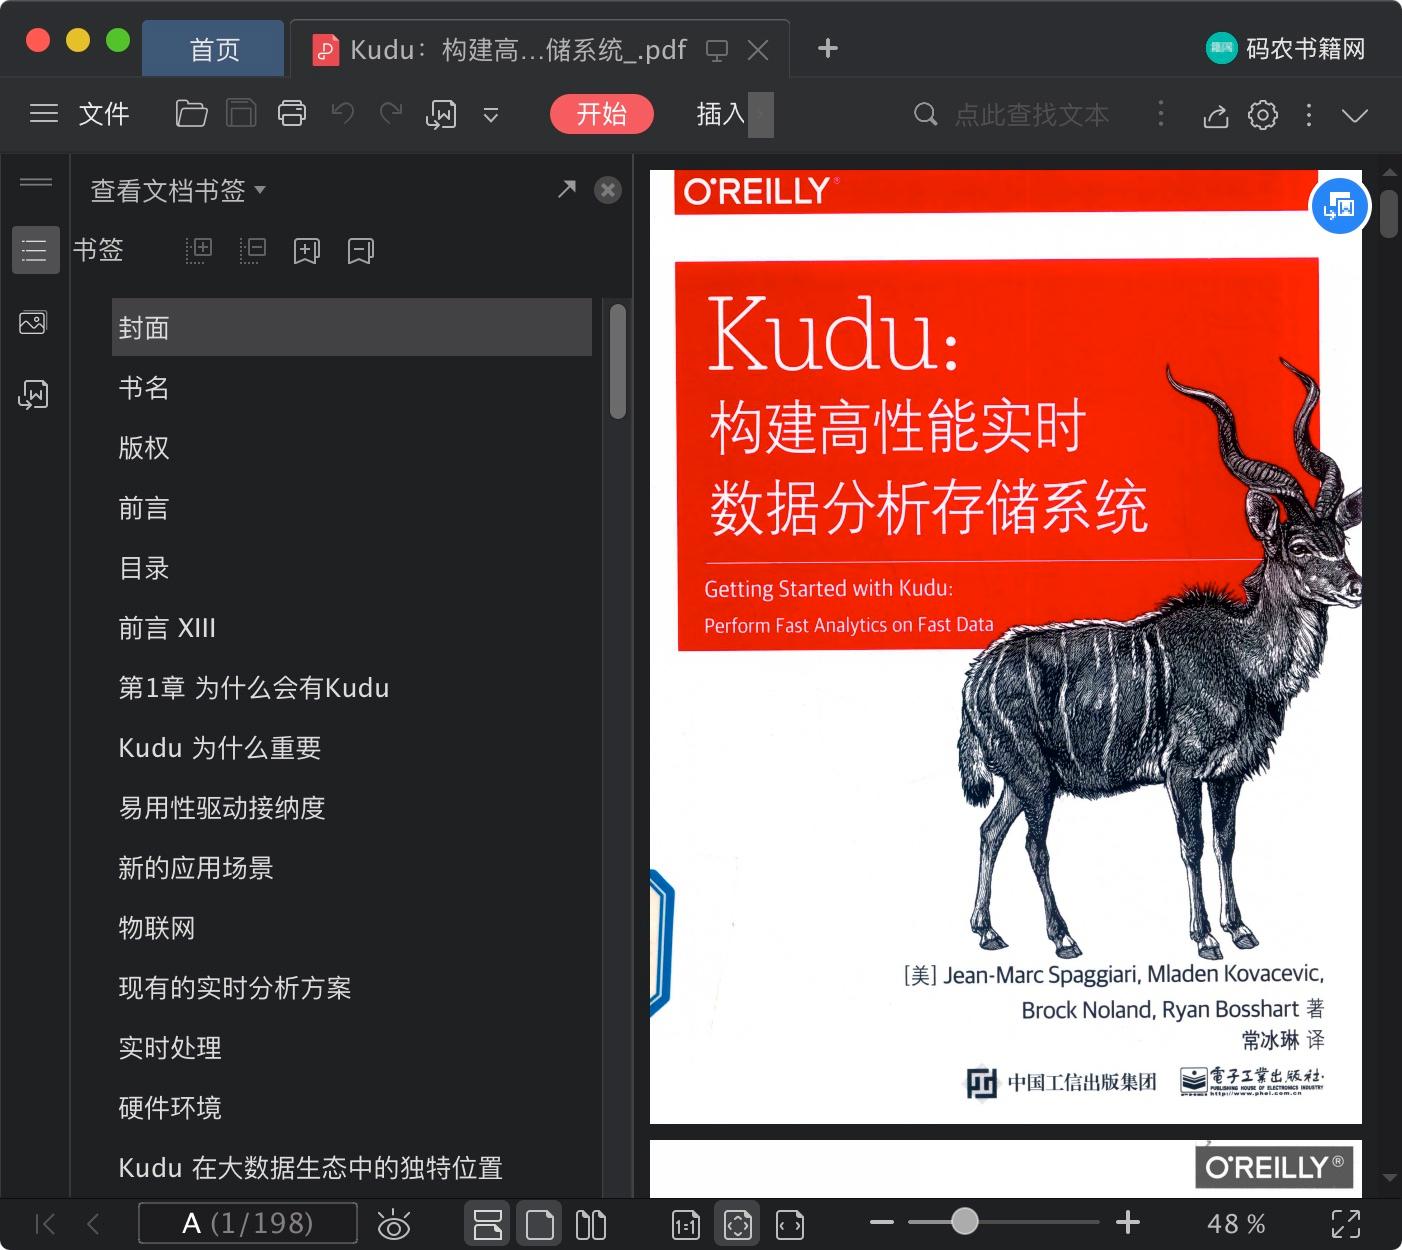
Task: Open the hamburger file menu icon
Action: 44,114
